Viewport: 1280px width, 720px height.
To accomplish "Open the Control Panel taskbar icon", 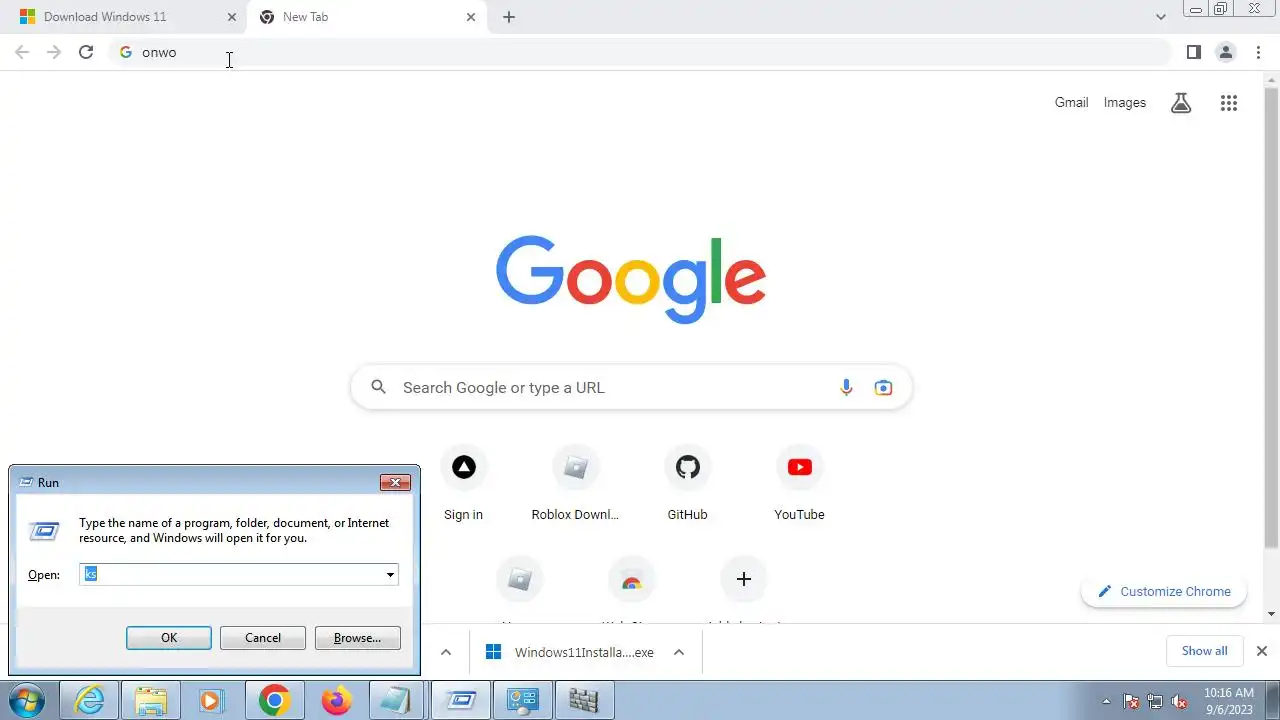I will [x=522, y=700].
